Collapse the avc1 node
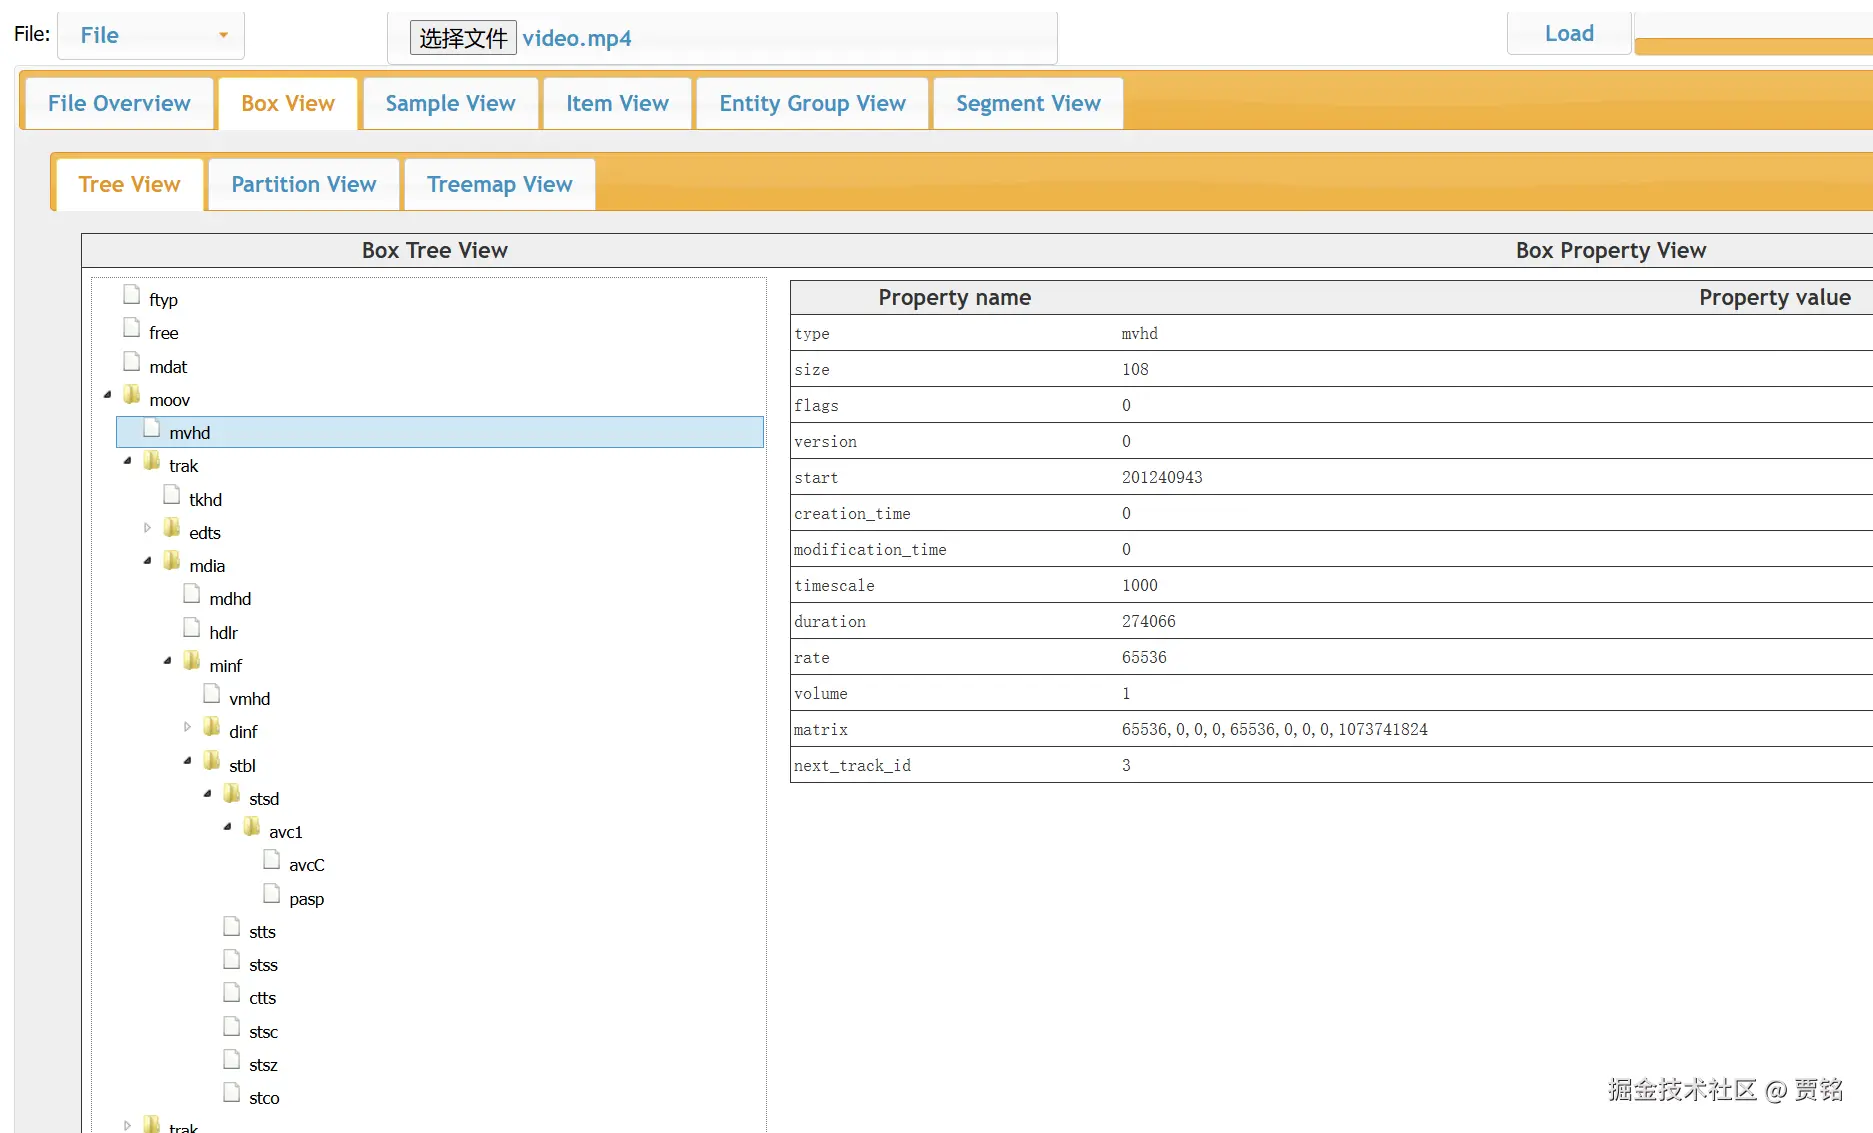Image resolution: width=1873 pixels, height=1133 pixels. pyautogui.click(x=228, y=827)
